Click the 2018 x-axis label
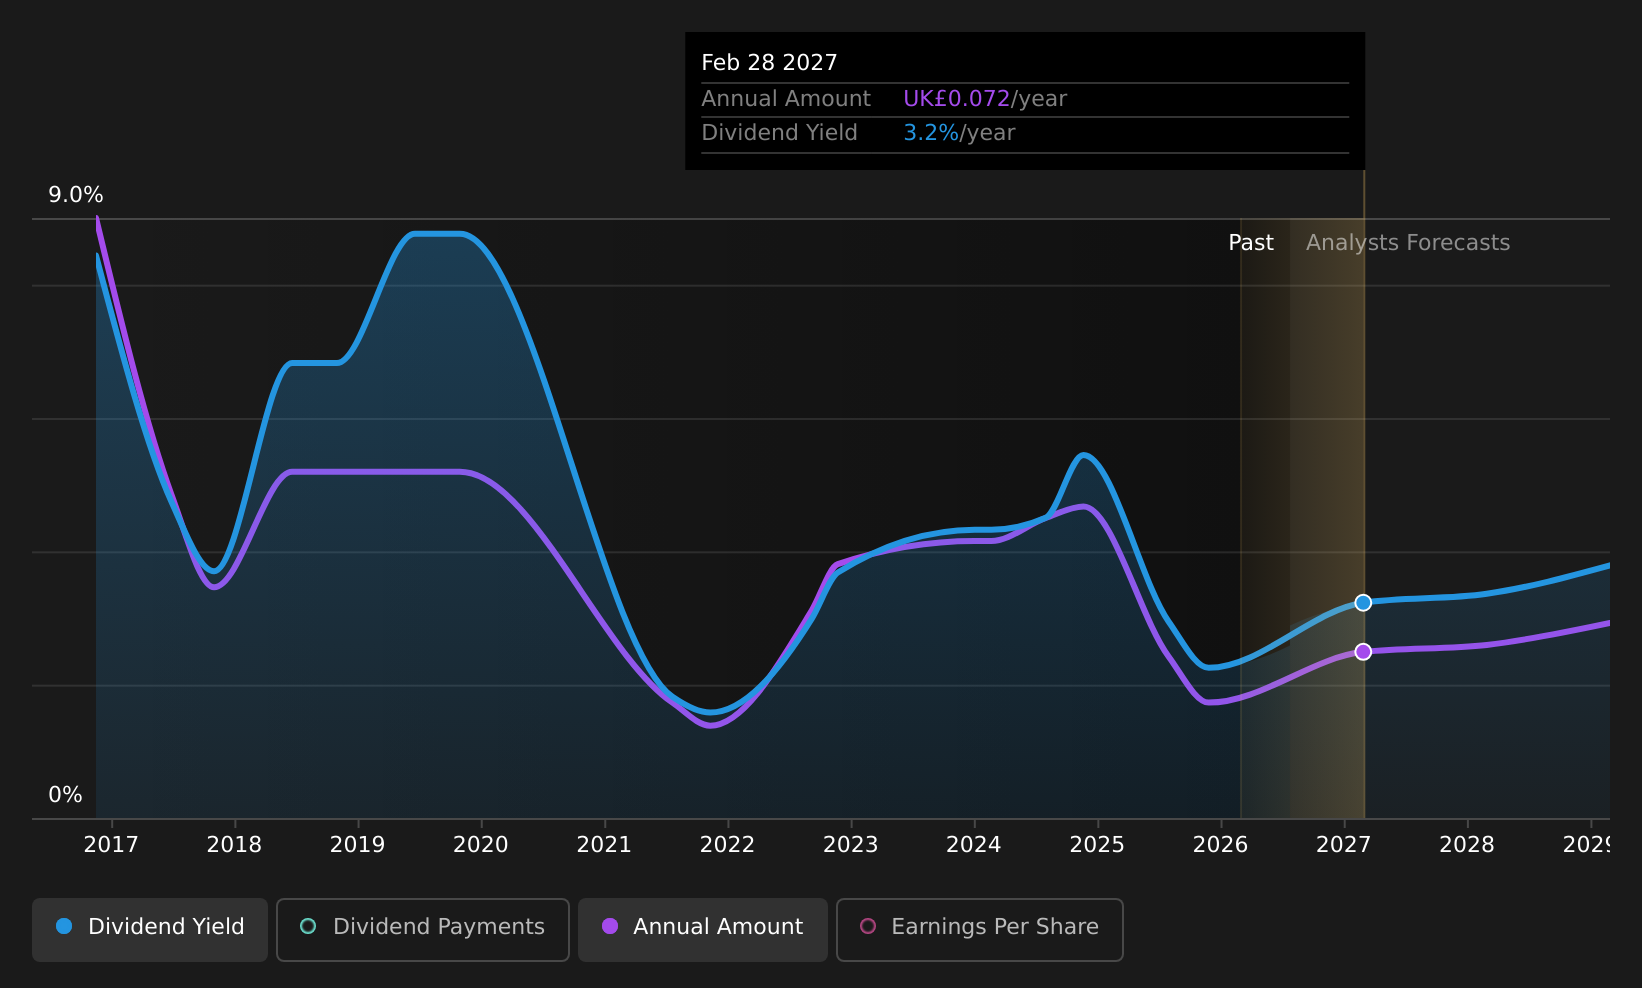The width and height of the screenshot is (1642, 988). click(234, 845)
